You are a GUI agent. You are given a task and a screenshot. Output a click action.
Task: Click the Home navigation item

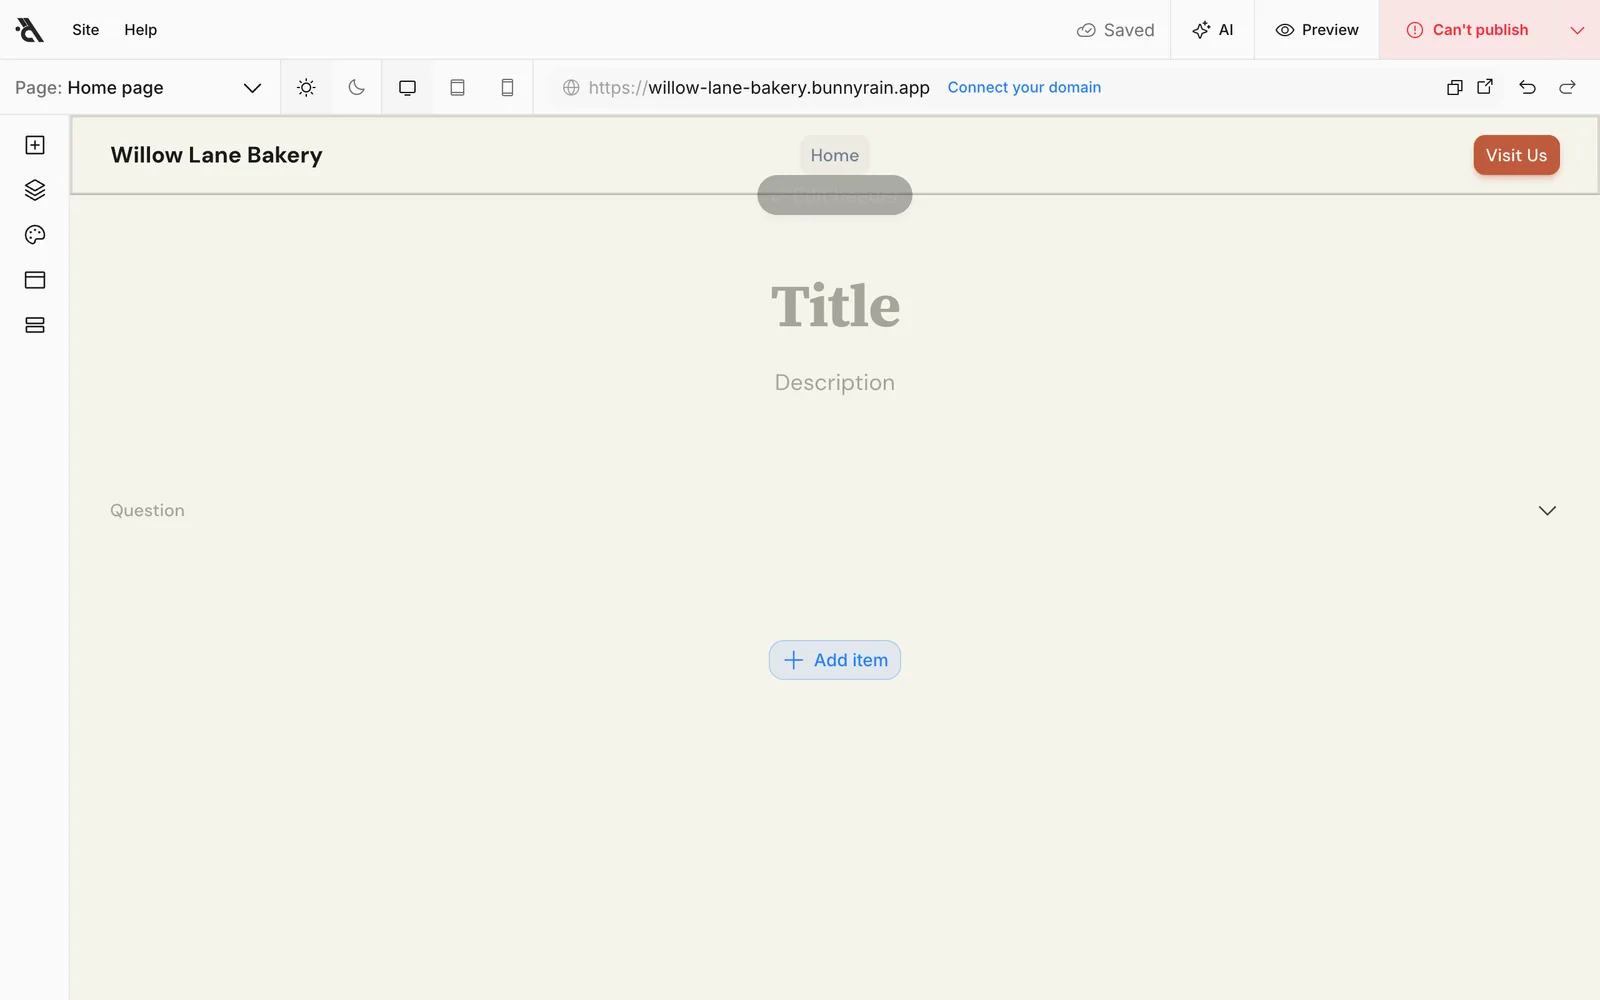click(835, 155)
